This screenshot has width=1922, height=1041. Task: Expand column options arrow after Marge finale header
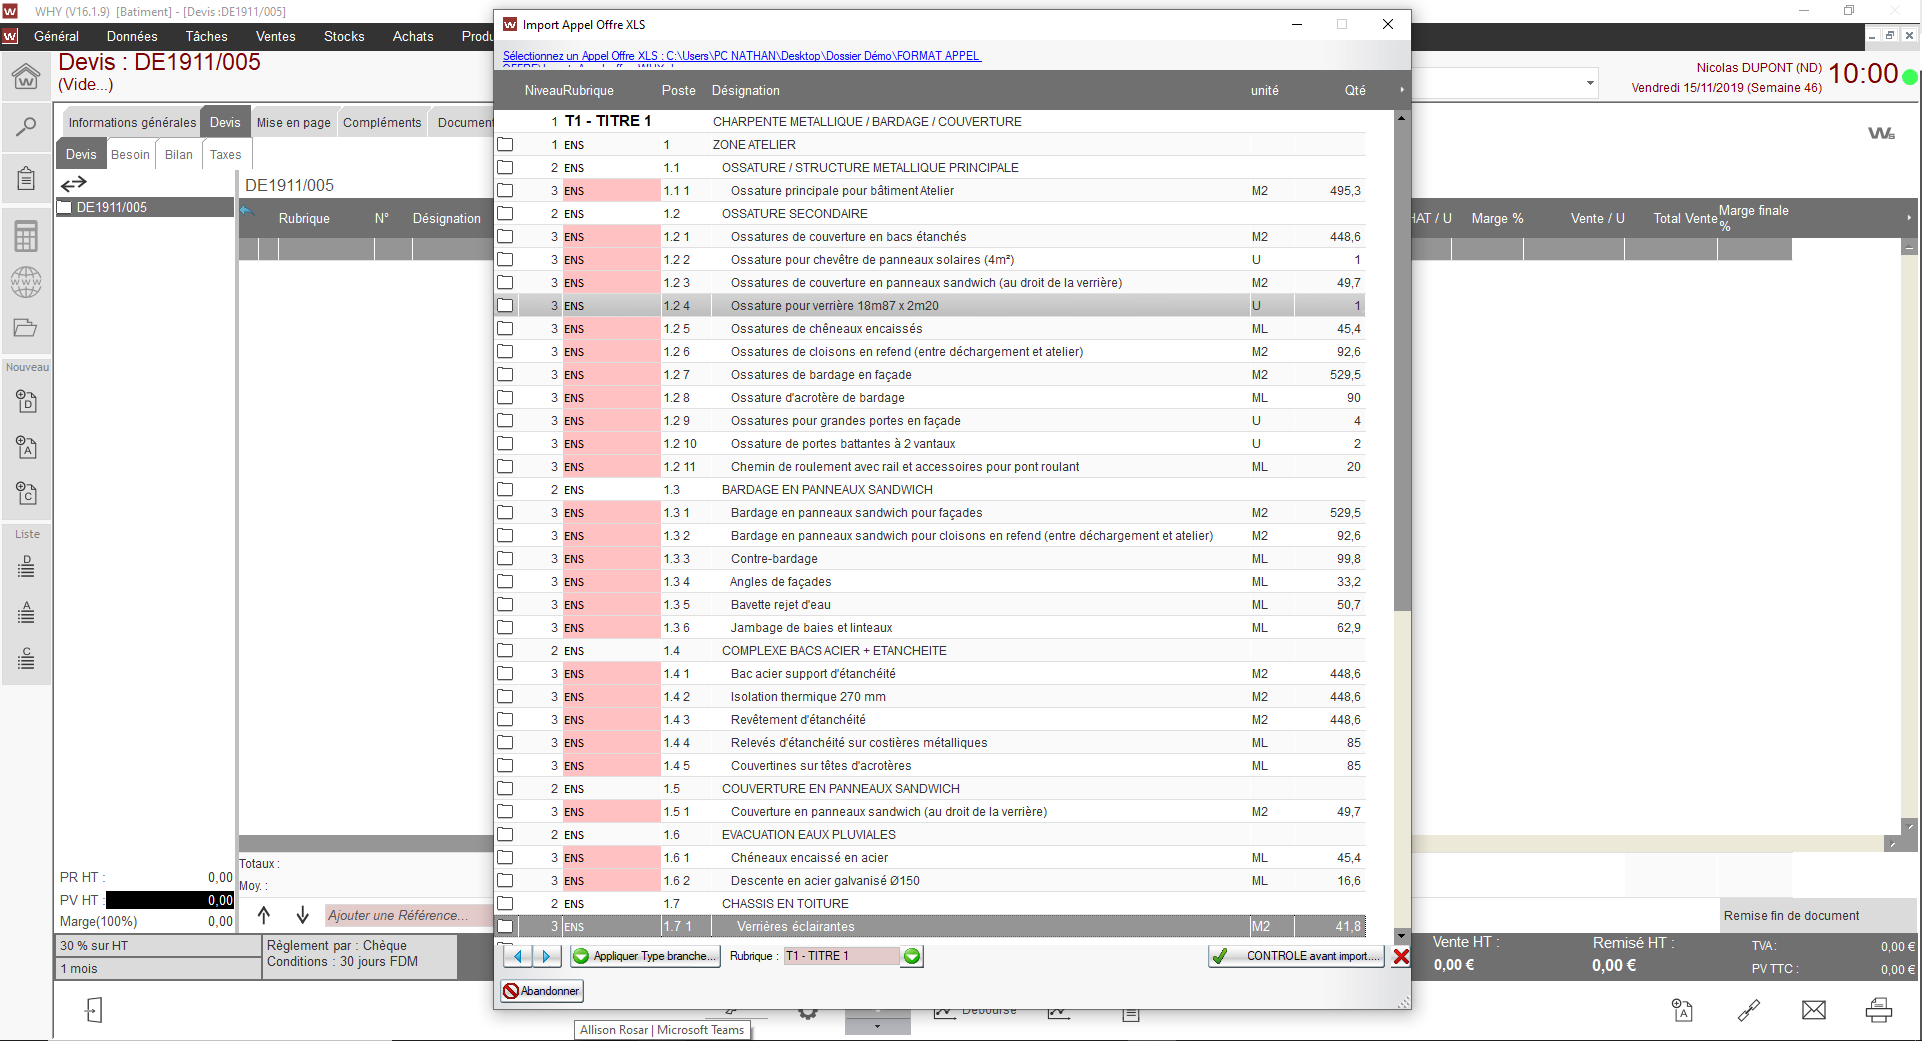click(1909, 218)
